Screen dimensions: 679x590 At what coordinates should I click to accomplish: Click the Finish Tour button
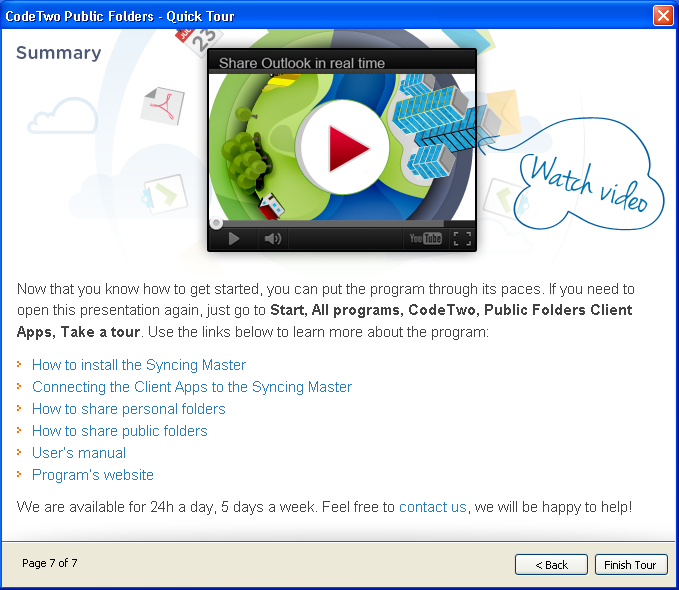click(x=630, y=564)
